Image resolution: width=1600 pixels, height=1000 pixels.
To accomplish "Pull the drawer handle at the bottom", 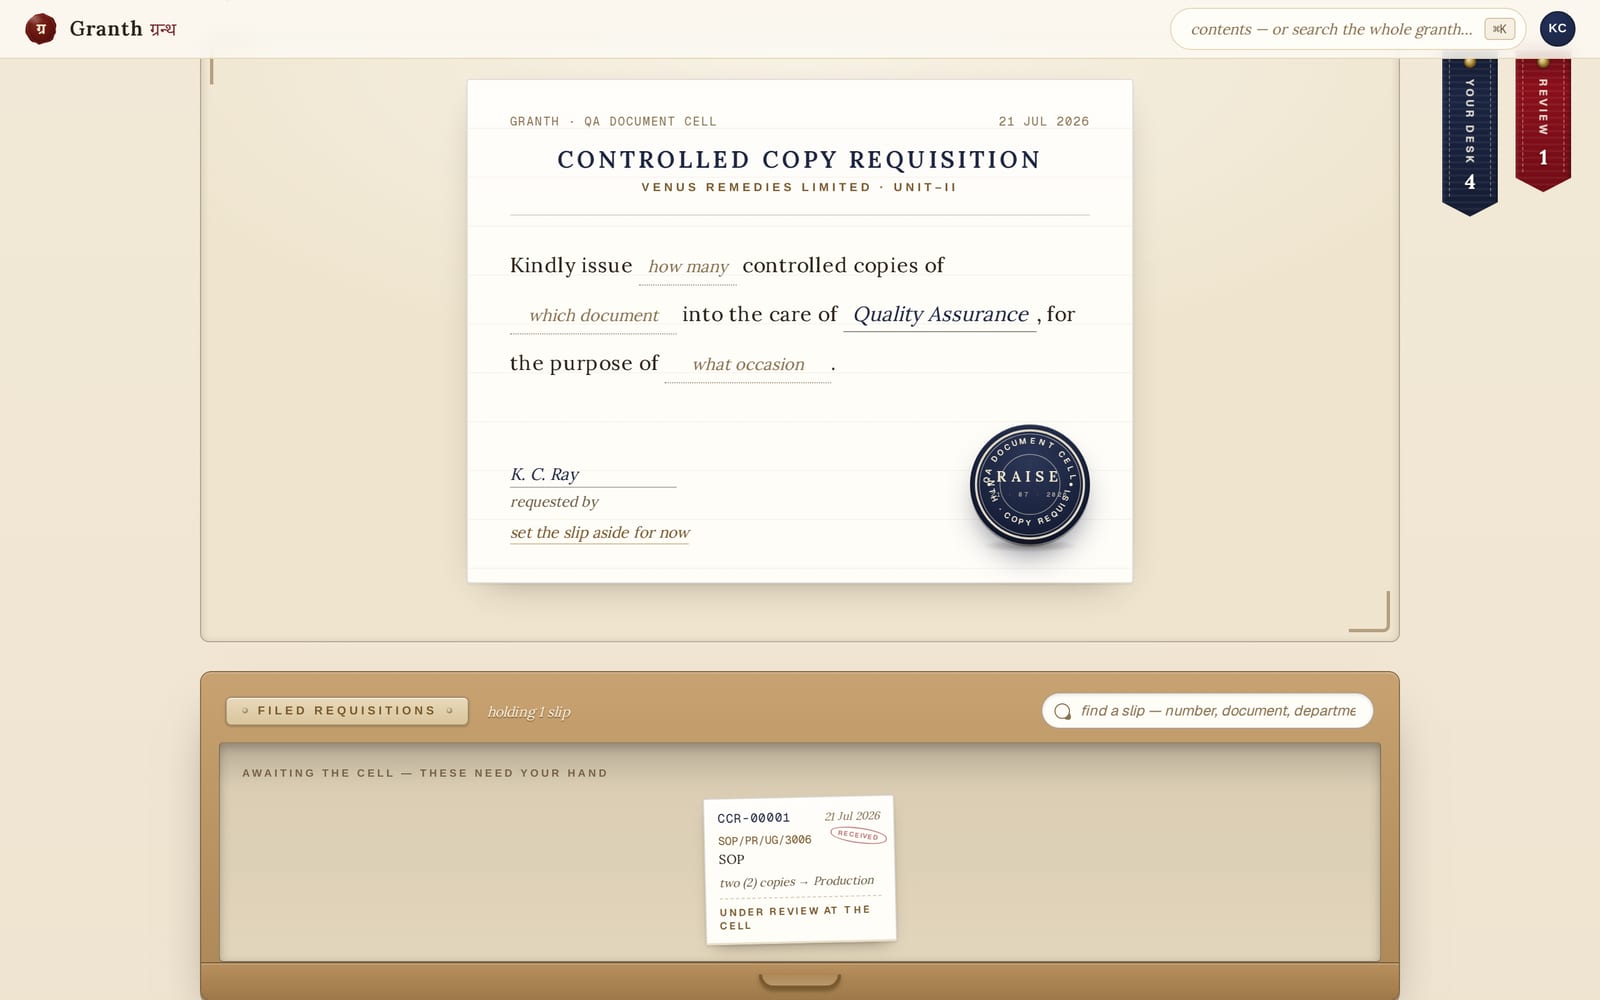I will [799, 980].
